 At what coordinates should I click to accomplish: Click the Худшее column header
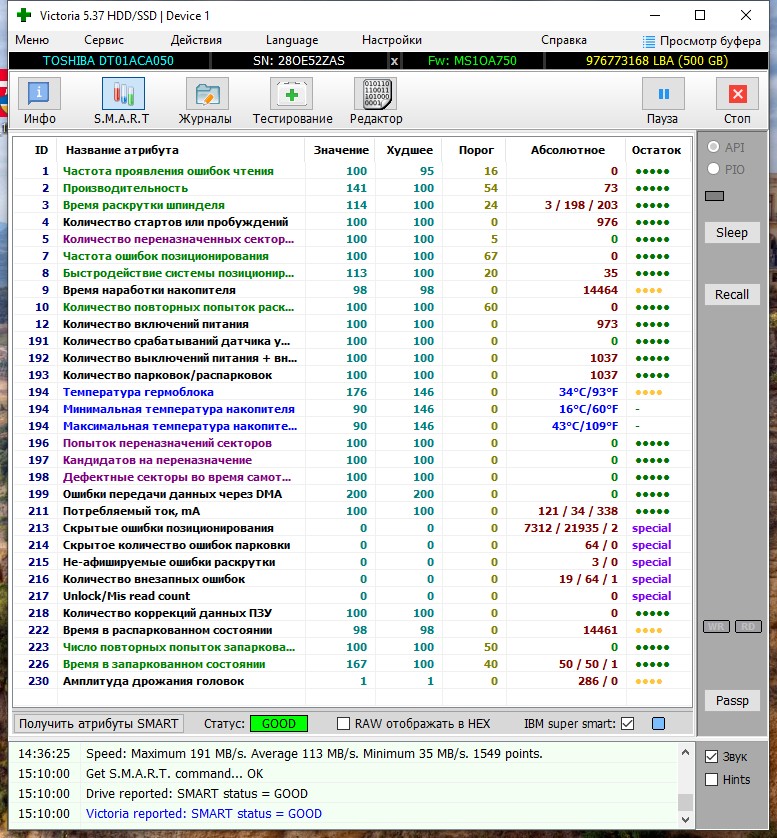[x=409, y=150]
